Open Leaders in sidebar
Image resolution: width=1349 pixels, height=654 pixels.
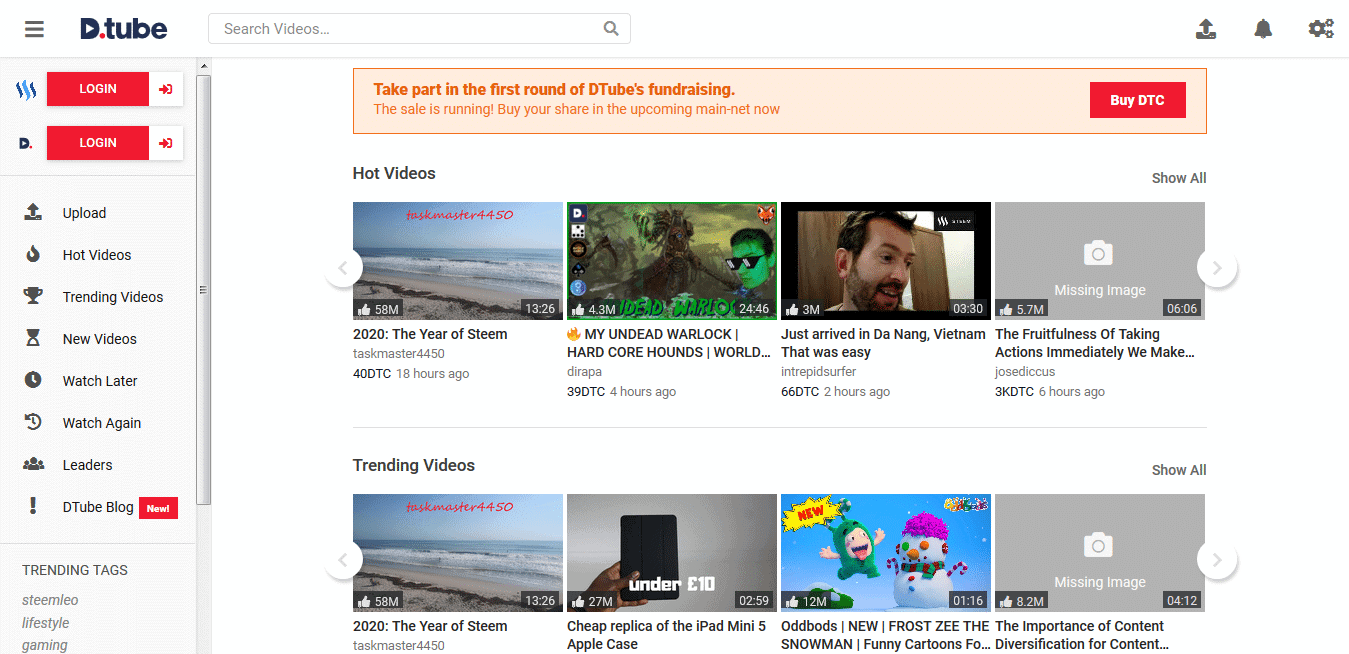tap(88, 465)
